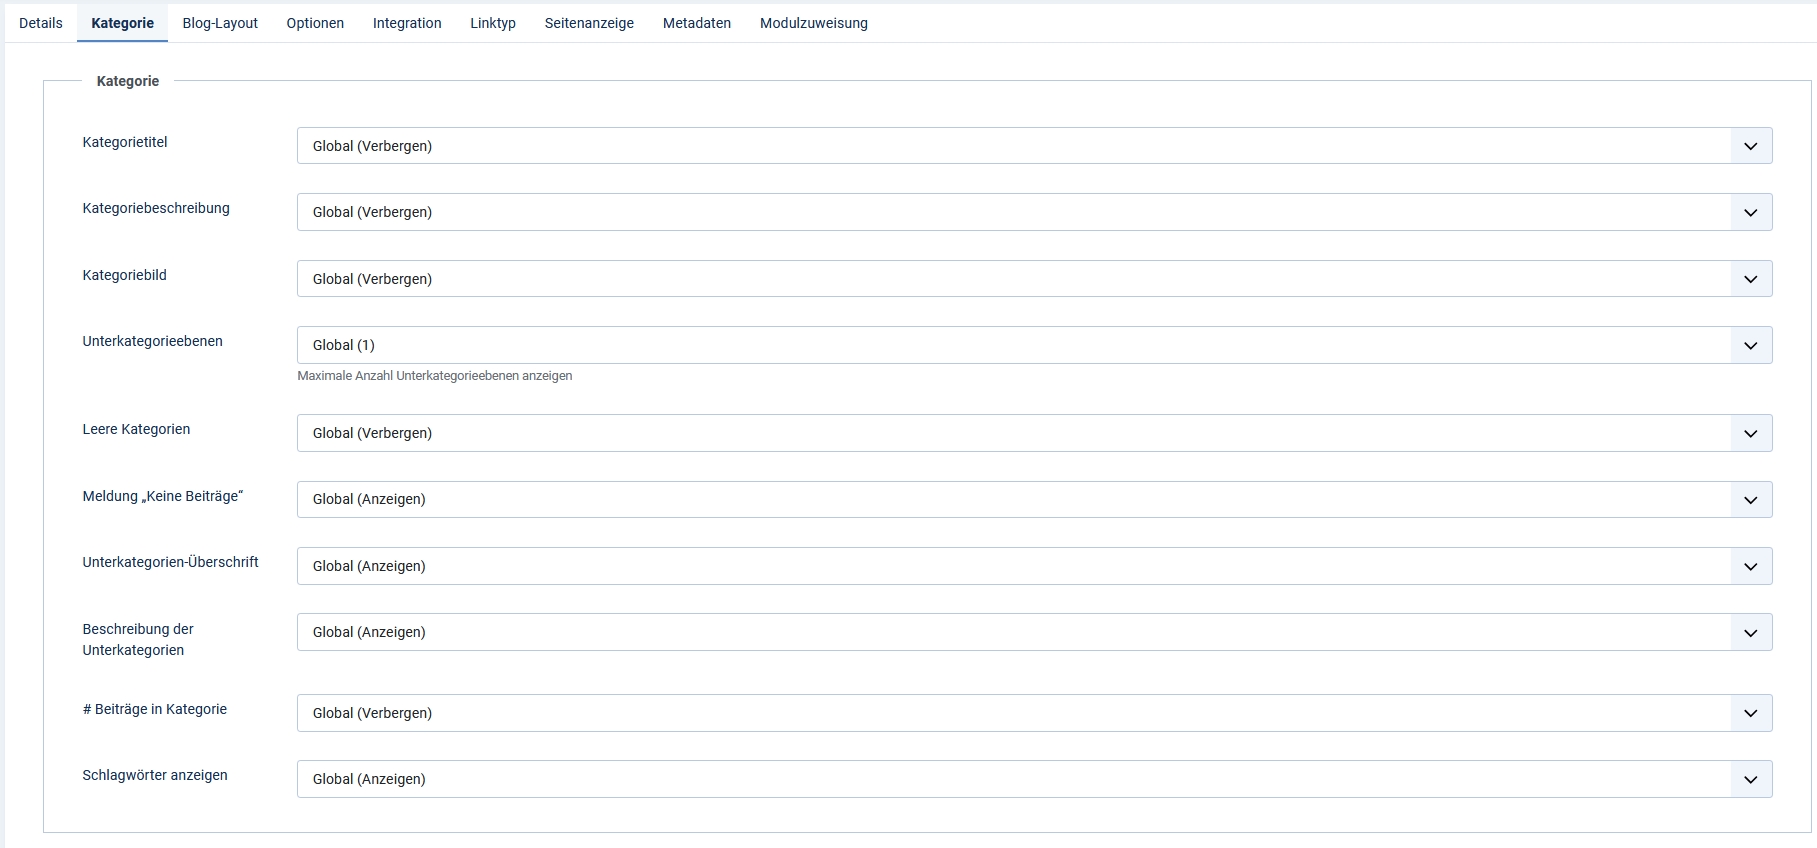Open the Seitenanzeige tab
Image resolution: width=1817 pixels, height=848 pixels.
[589, 23]
